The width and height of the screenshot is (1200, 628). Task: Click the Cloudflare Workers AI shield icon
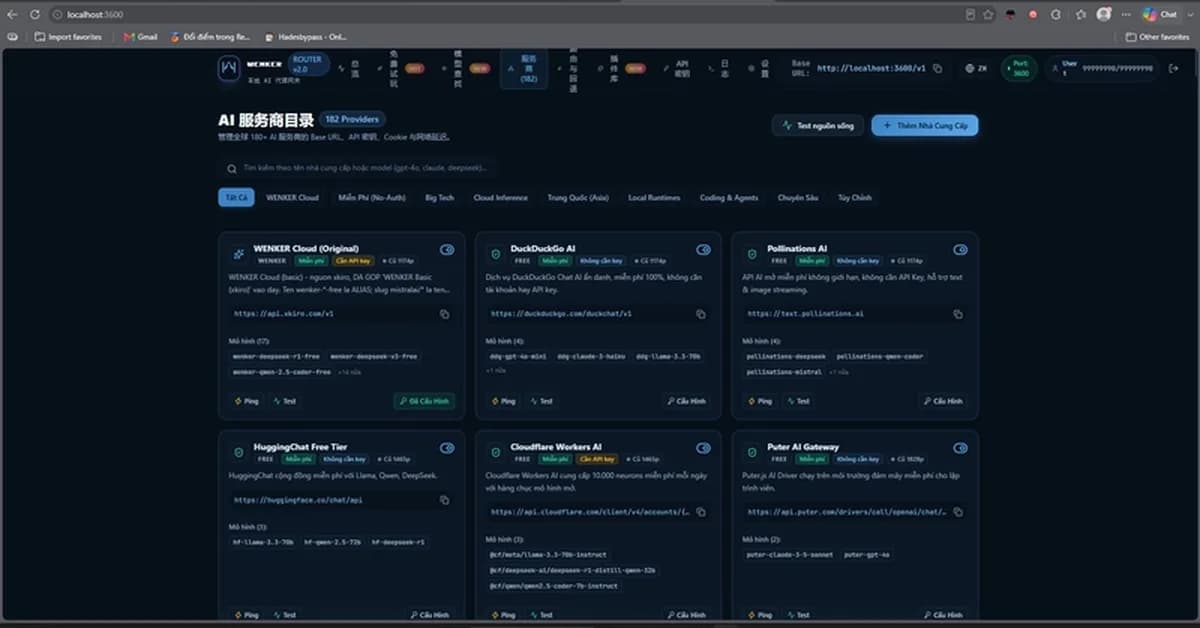coord(495,453)
